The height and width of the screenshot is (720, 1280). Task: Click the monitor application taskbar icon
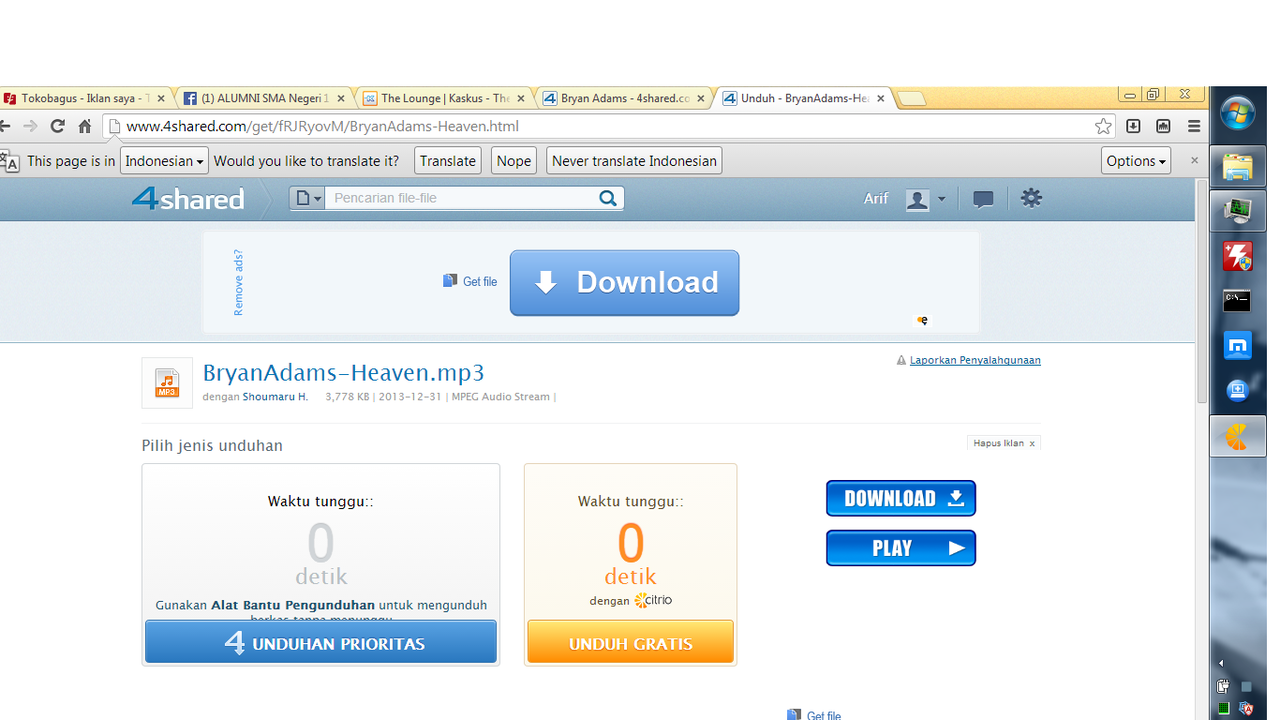pyautogui.click(x=1238, y=211)
